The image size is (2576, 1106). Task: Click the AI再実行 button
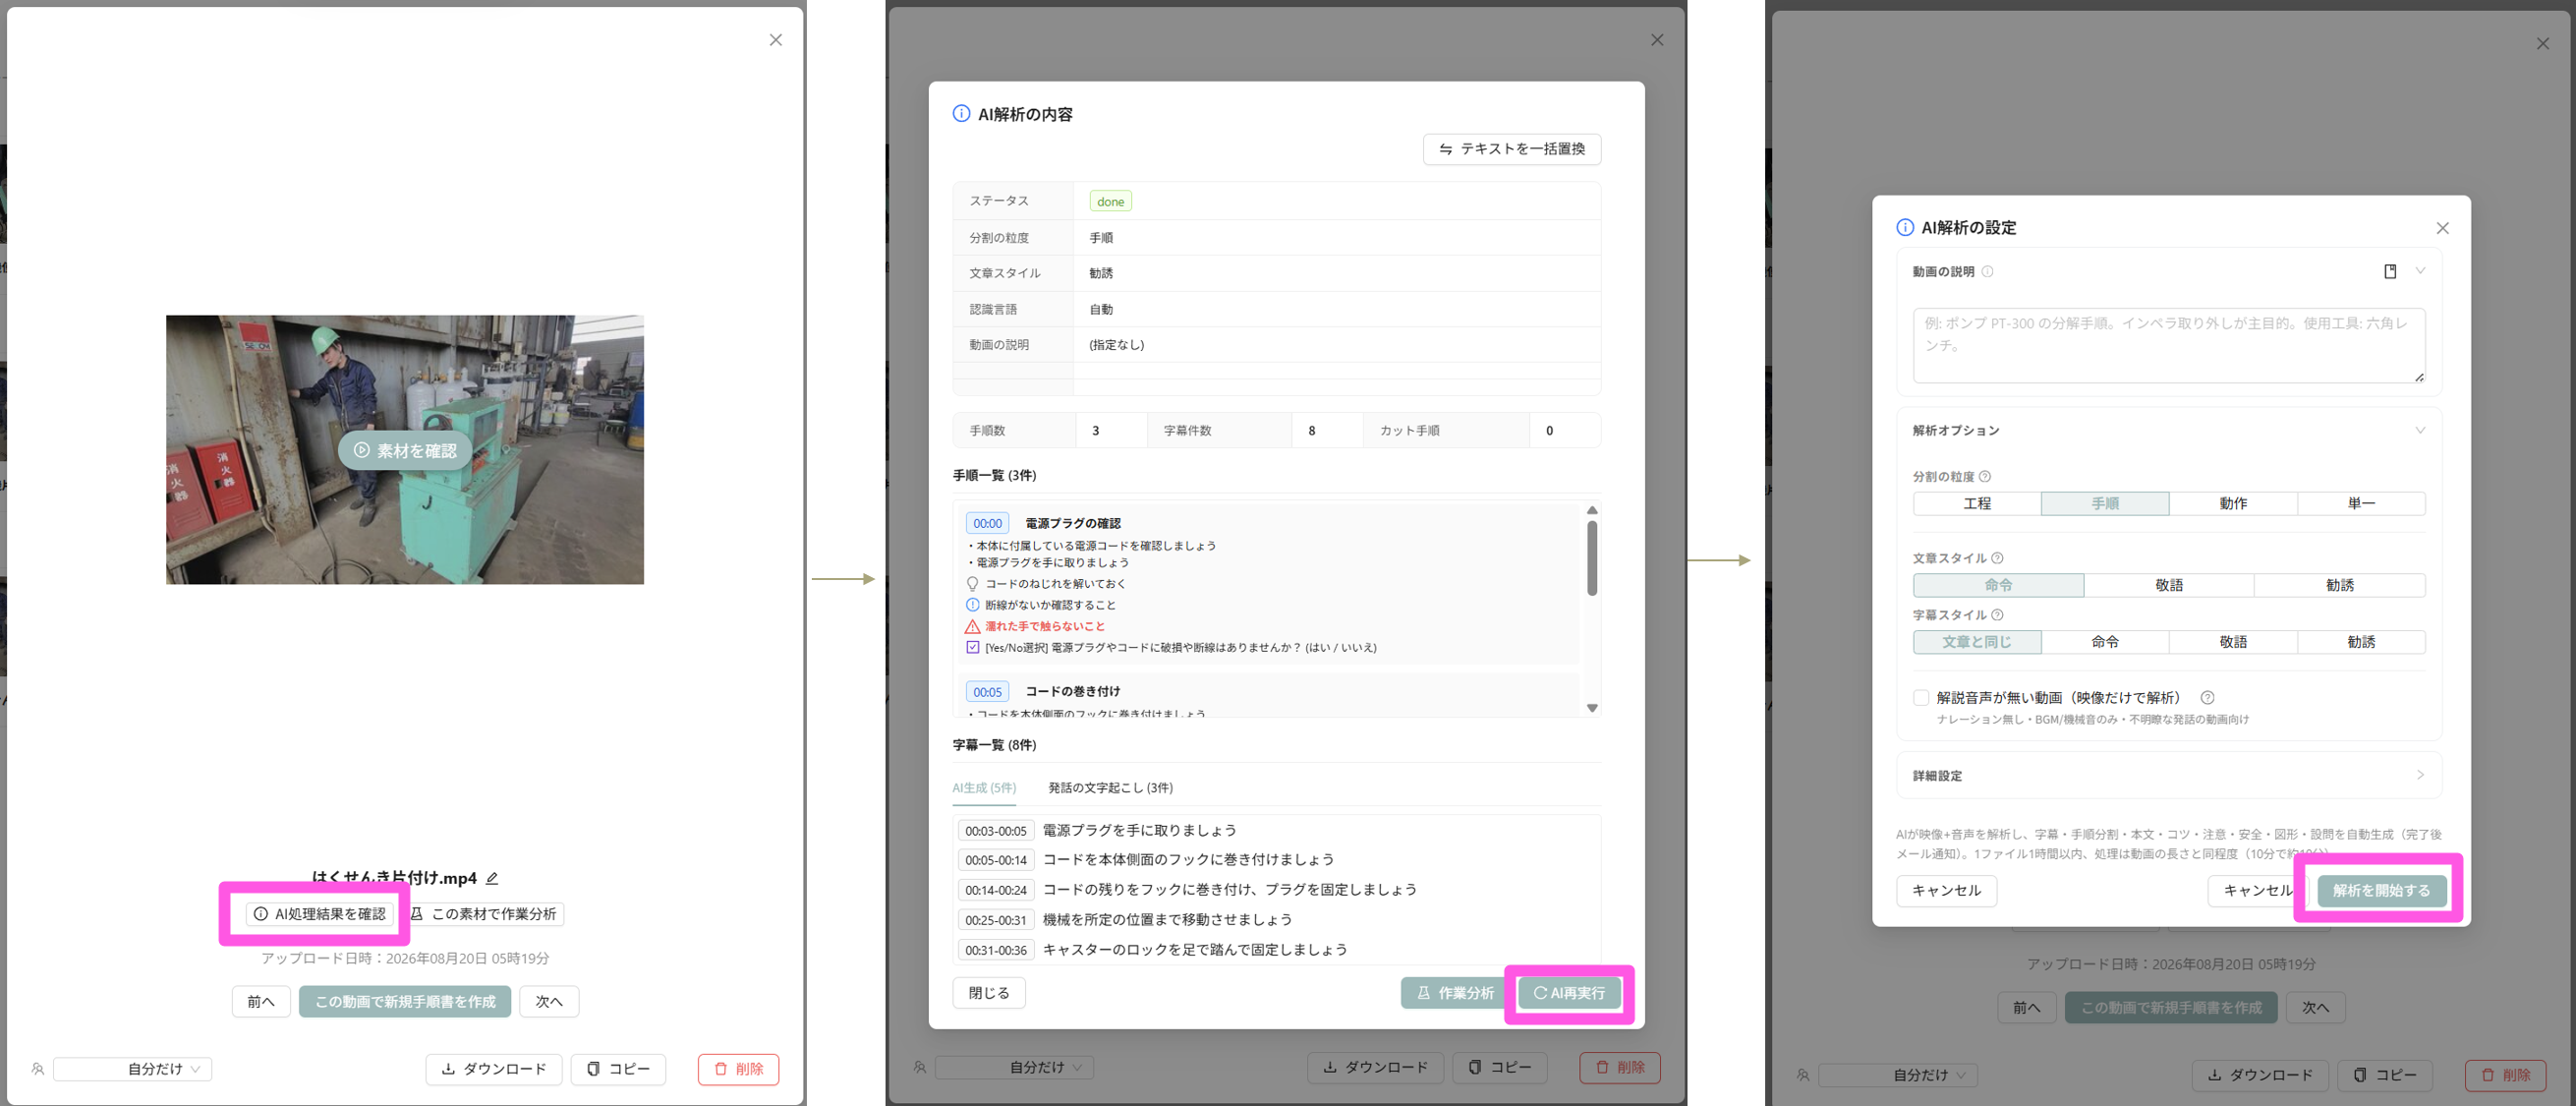(1569, 993)
